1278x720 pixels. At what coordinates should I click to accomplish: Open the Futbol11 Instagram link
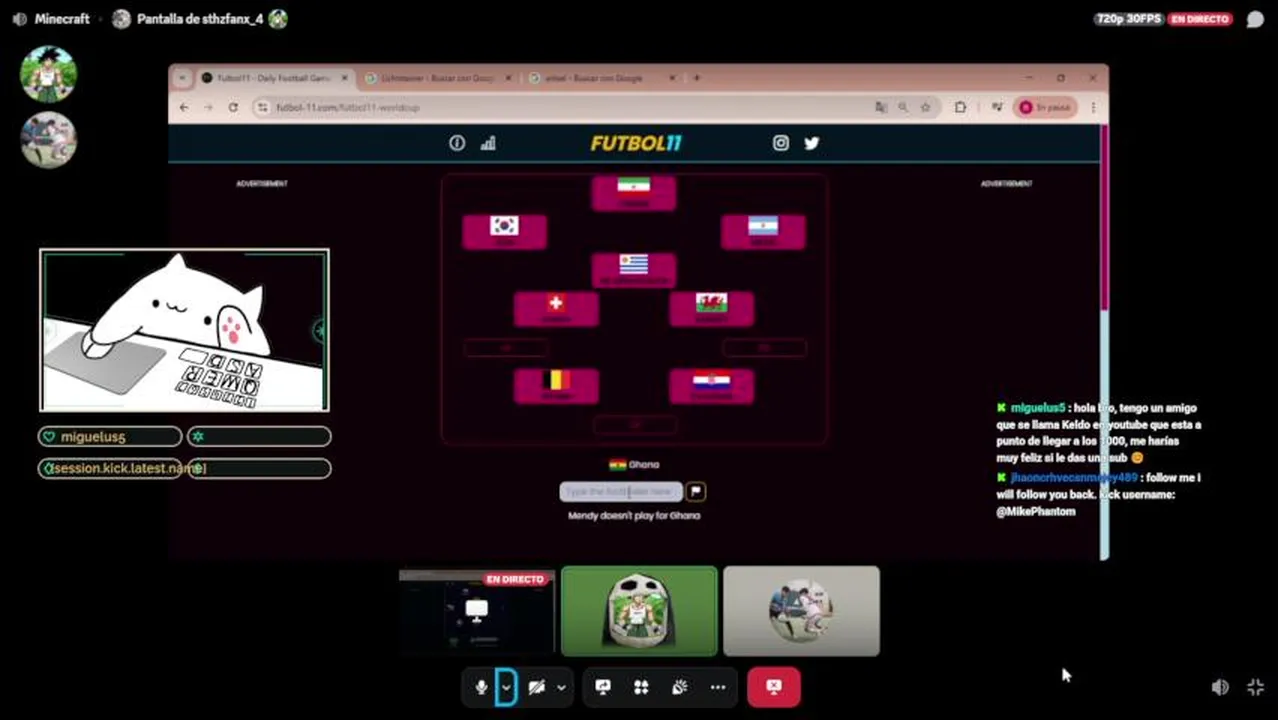point(781,143)
